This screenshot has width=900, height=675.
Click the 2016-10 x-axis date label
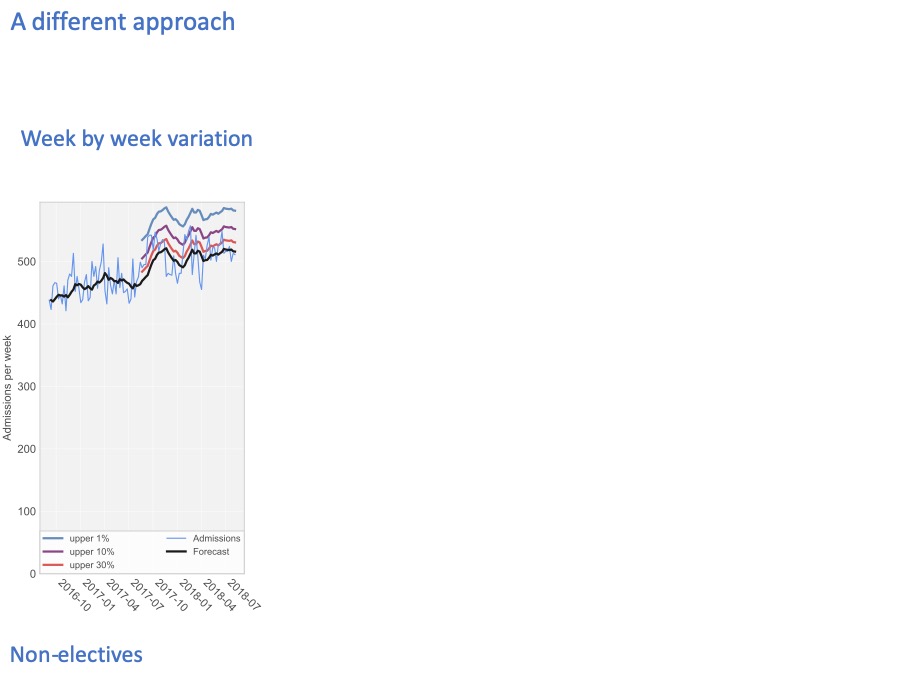[75, 595]
